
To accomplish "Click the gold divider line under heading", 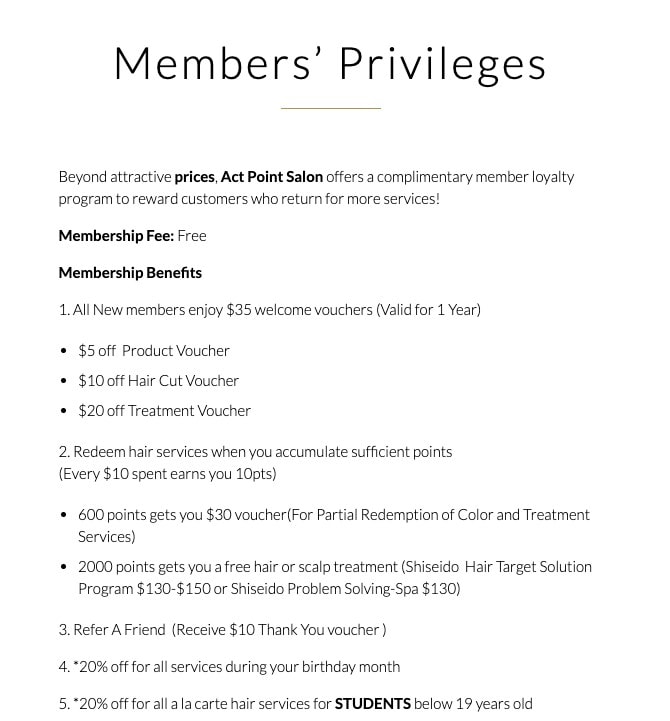I will (x=330, y=108).
